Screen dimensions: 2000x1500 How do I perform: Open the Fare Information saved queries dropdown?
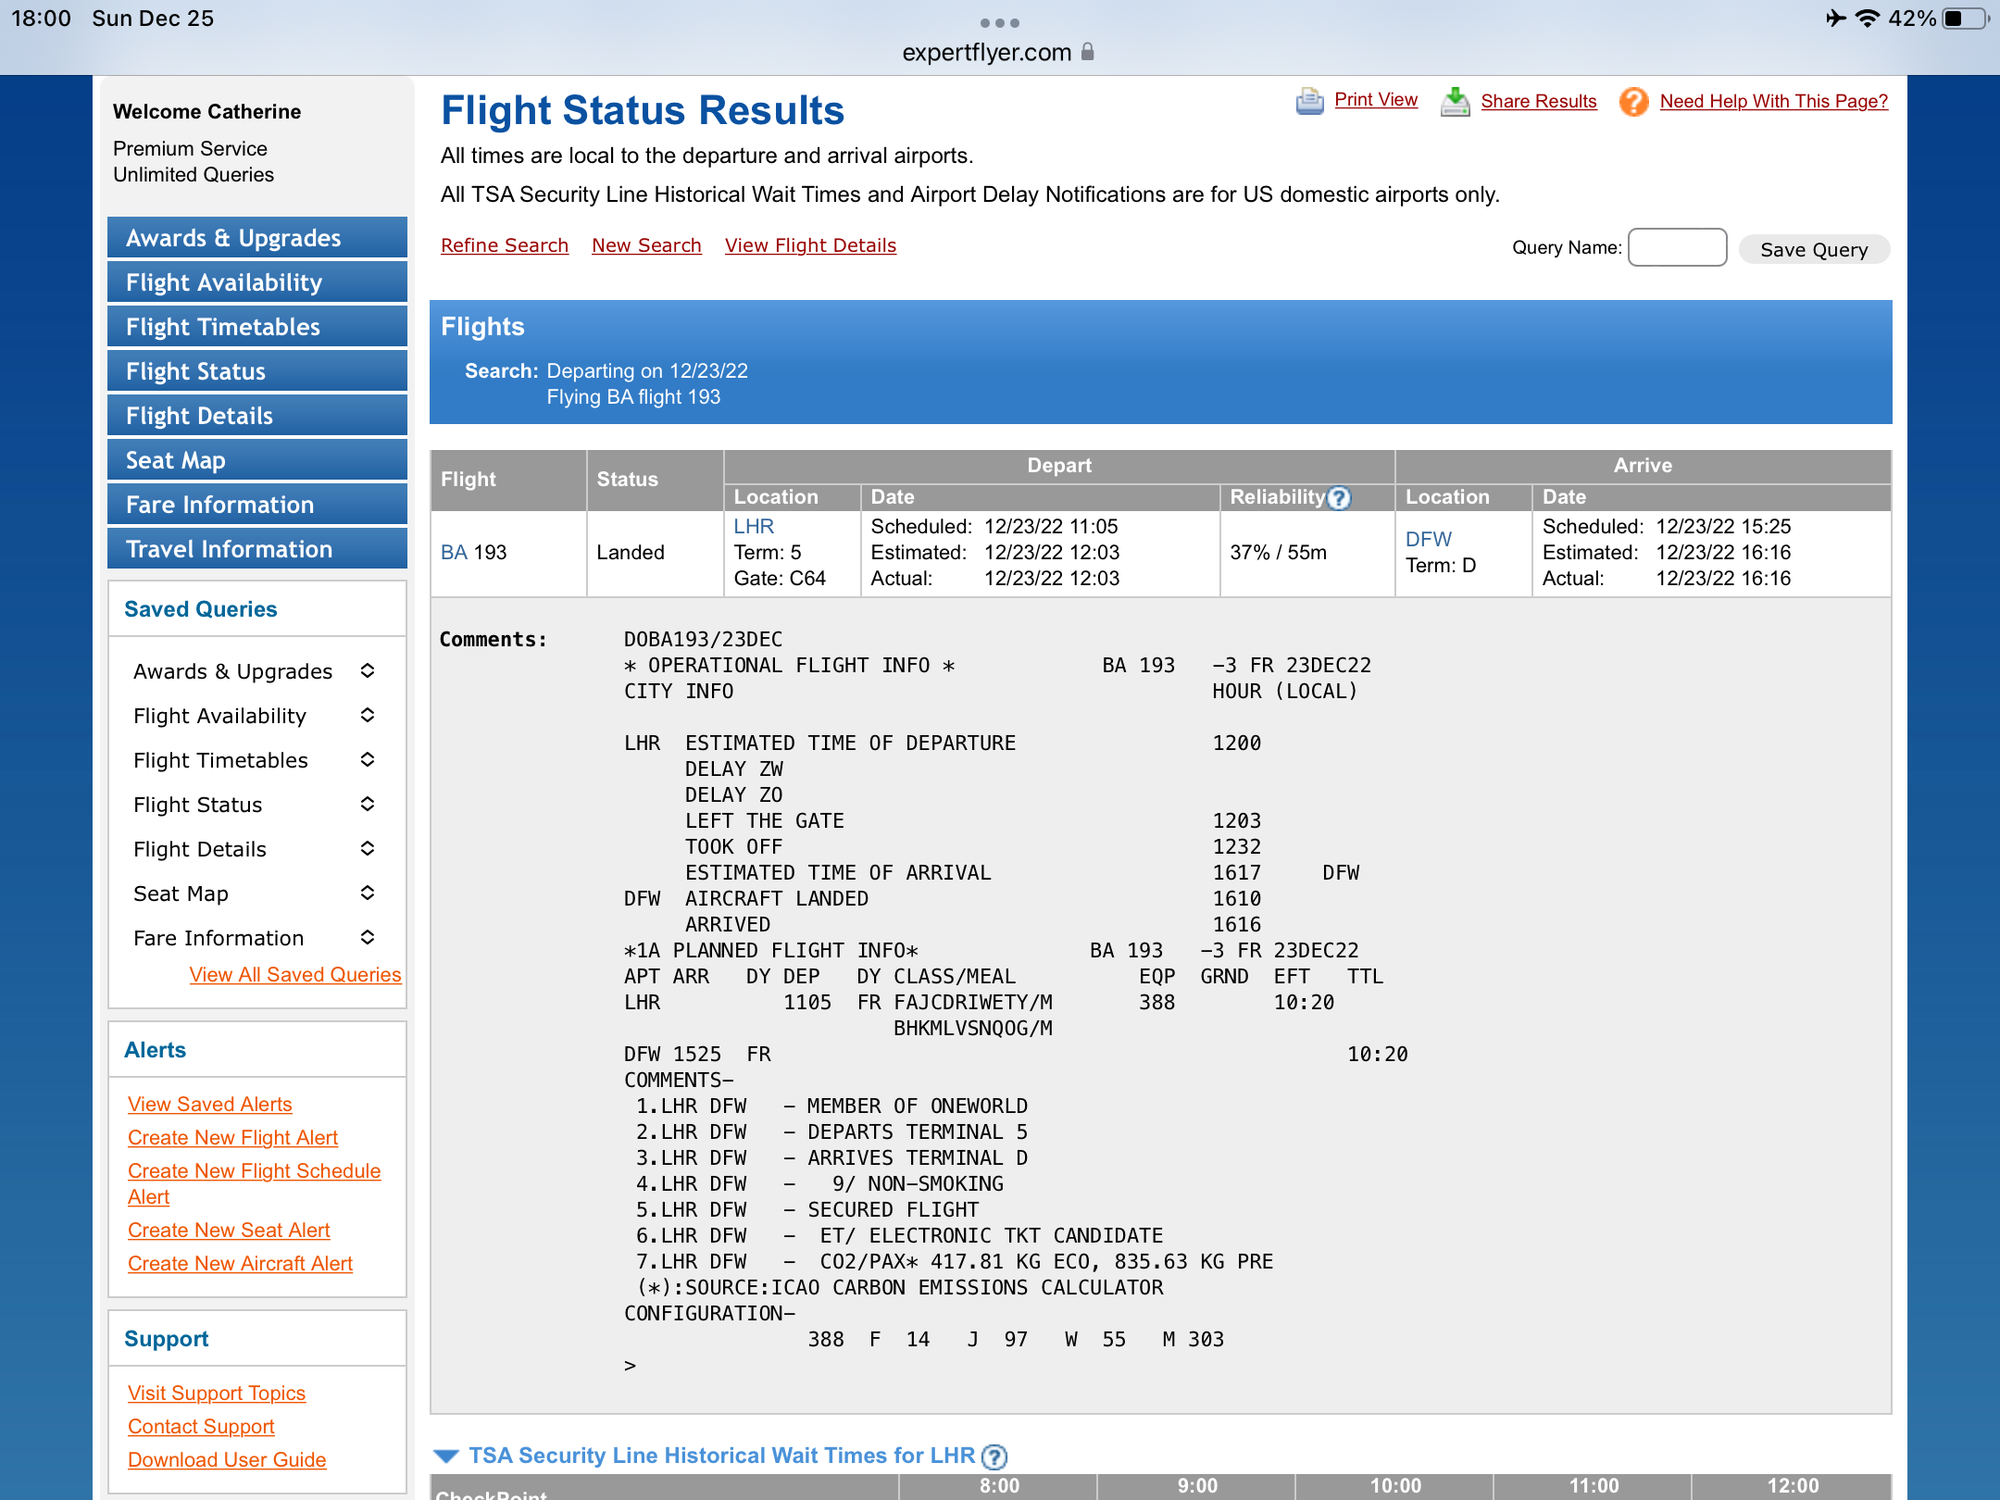click(367, 937)
